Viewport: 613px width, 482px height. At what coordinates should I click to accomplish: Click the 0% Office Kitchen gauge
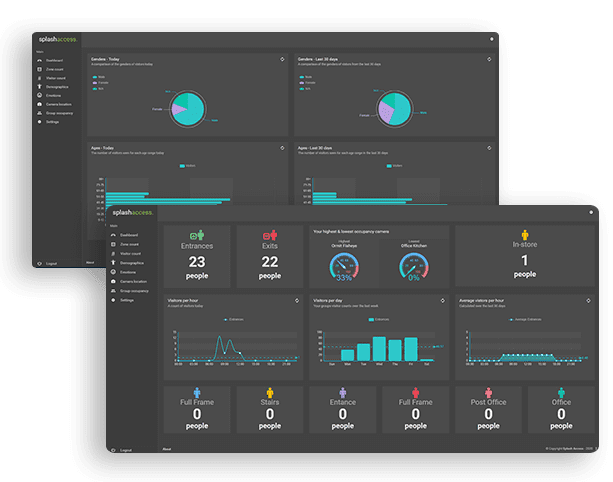[414, 267]
